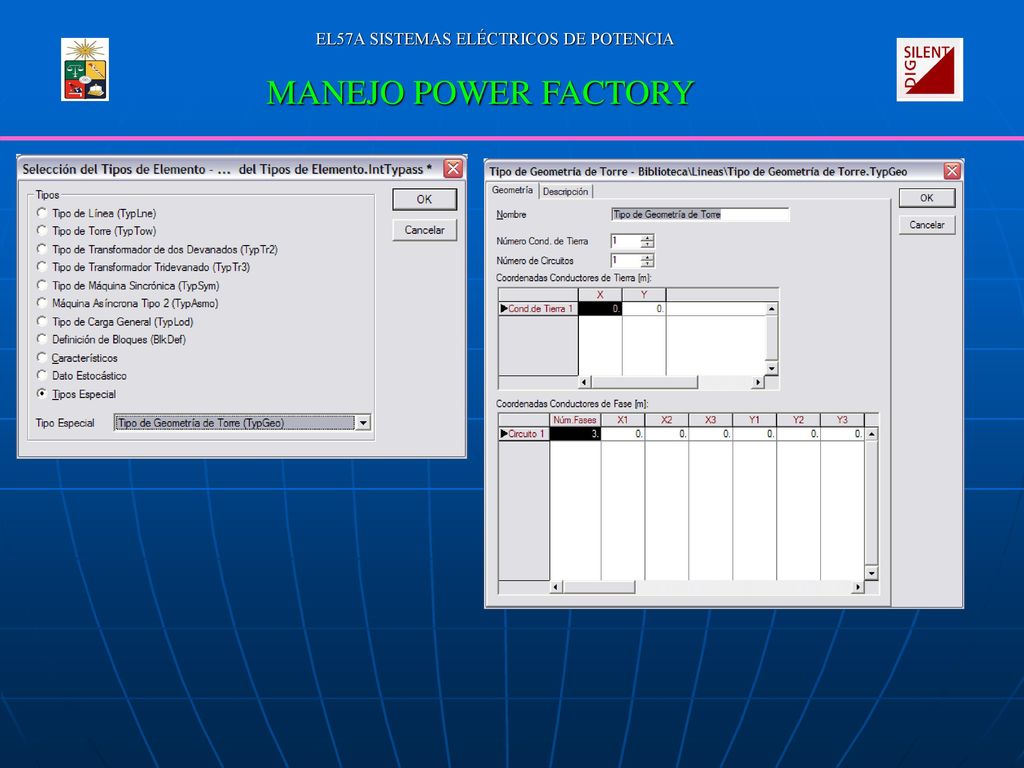Click left arrow of phase table horizontal scrollbar
This screenshot has width=1024, height=768.
(x=556, y=587)
